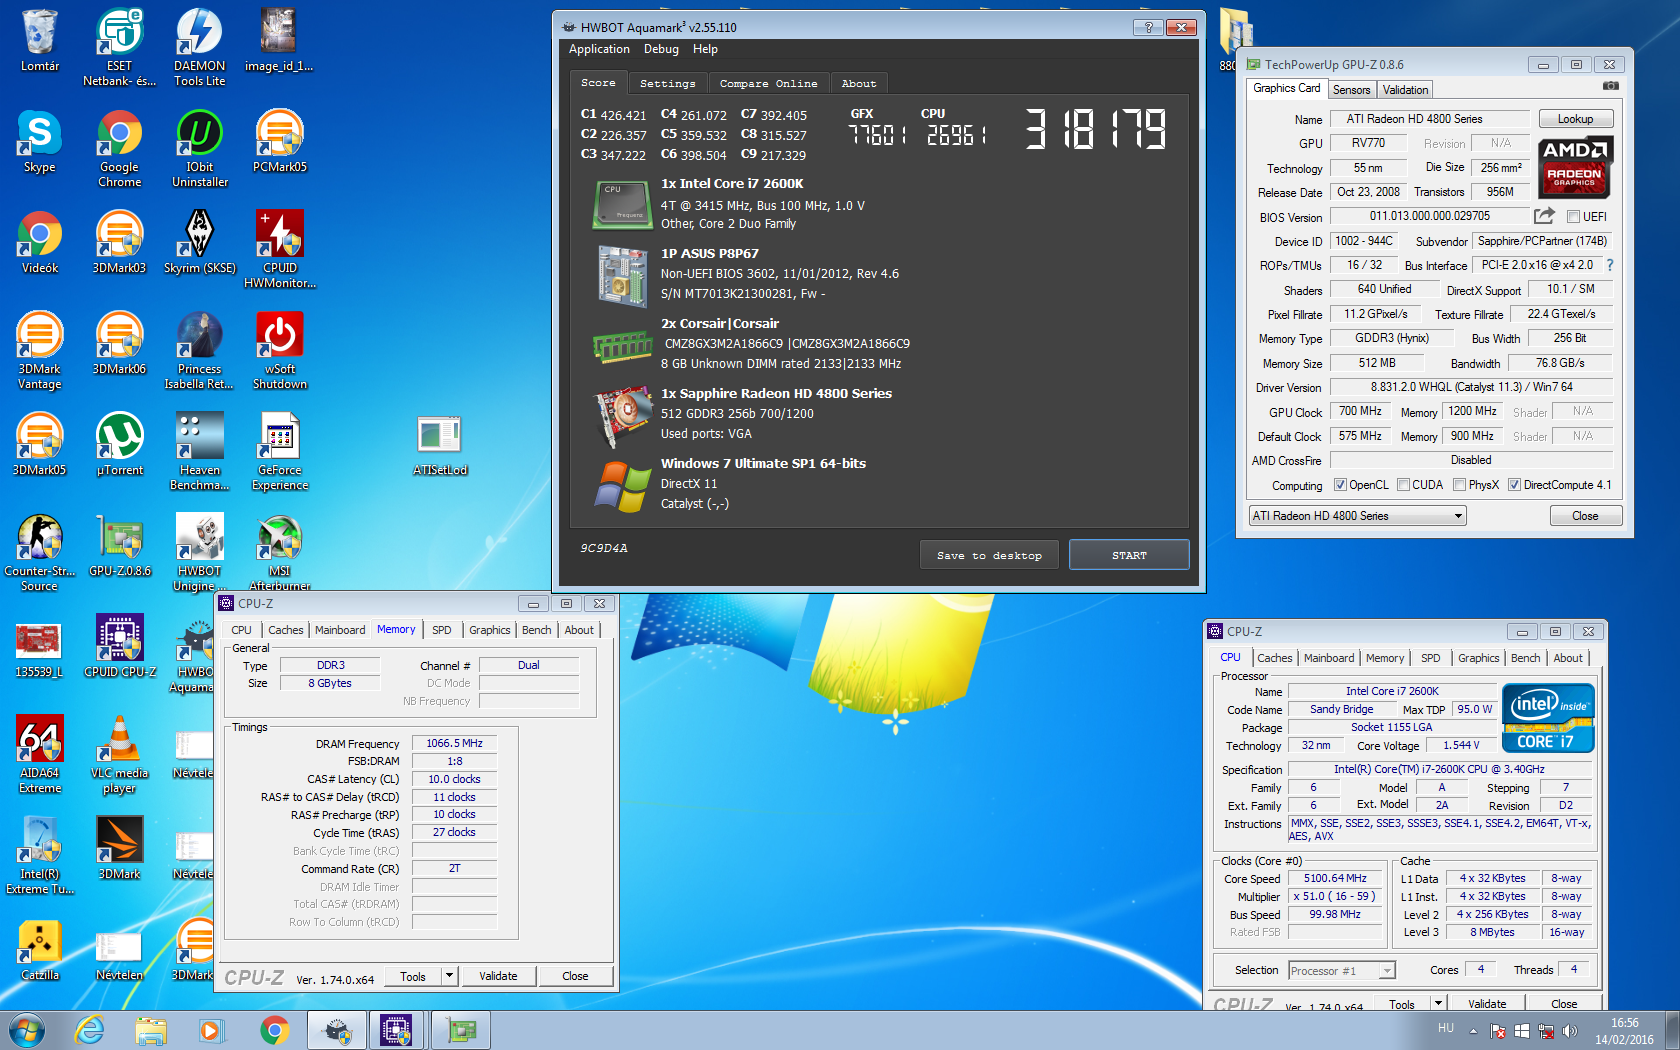This screenshot has width=1680, height=1050.
Task: Toggle UEFI checkbox in GPU-Z
Action: [x=1573, y=217]
